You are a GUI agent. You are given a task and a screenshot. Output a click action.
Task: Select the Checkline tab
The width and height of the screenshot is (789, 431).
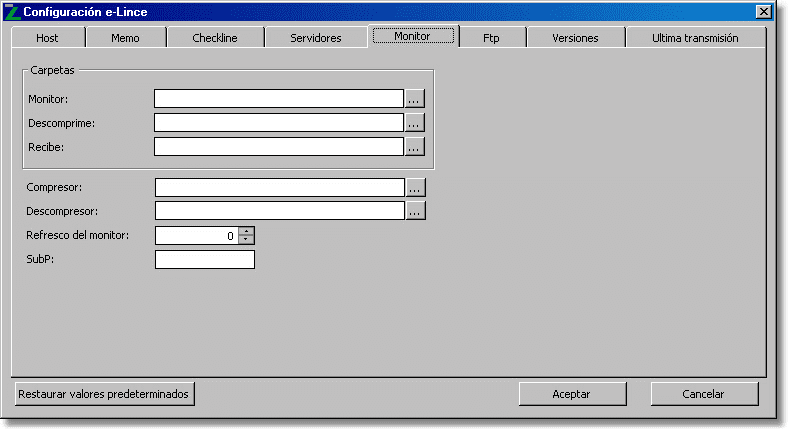pyautogui.click(x=215, y=38)
